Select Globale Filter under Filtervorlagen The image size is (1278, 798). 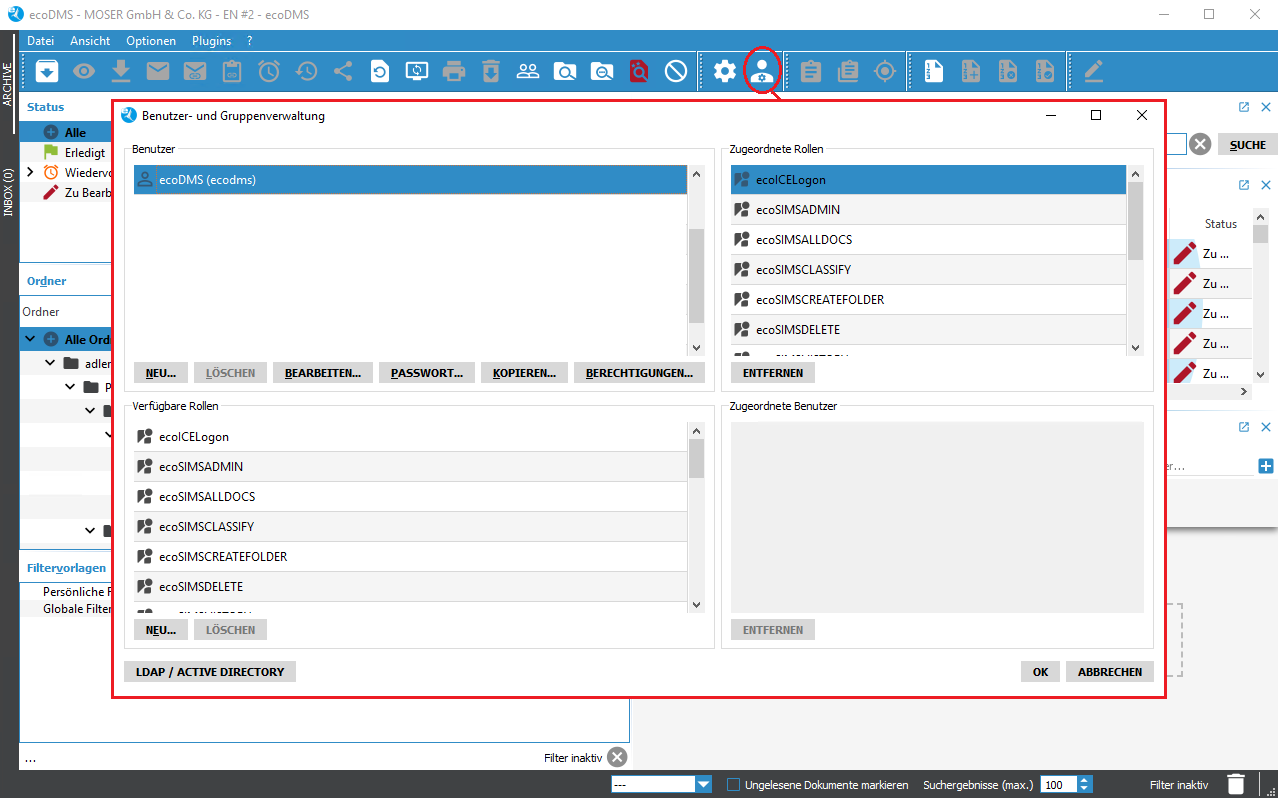click(x=77, y=609)
